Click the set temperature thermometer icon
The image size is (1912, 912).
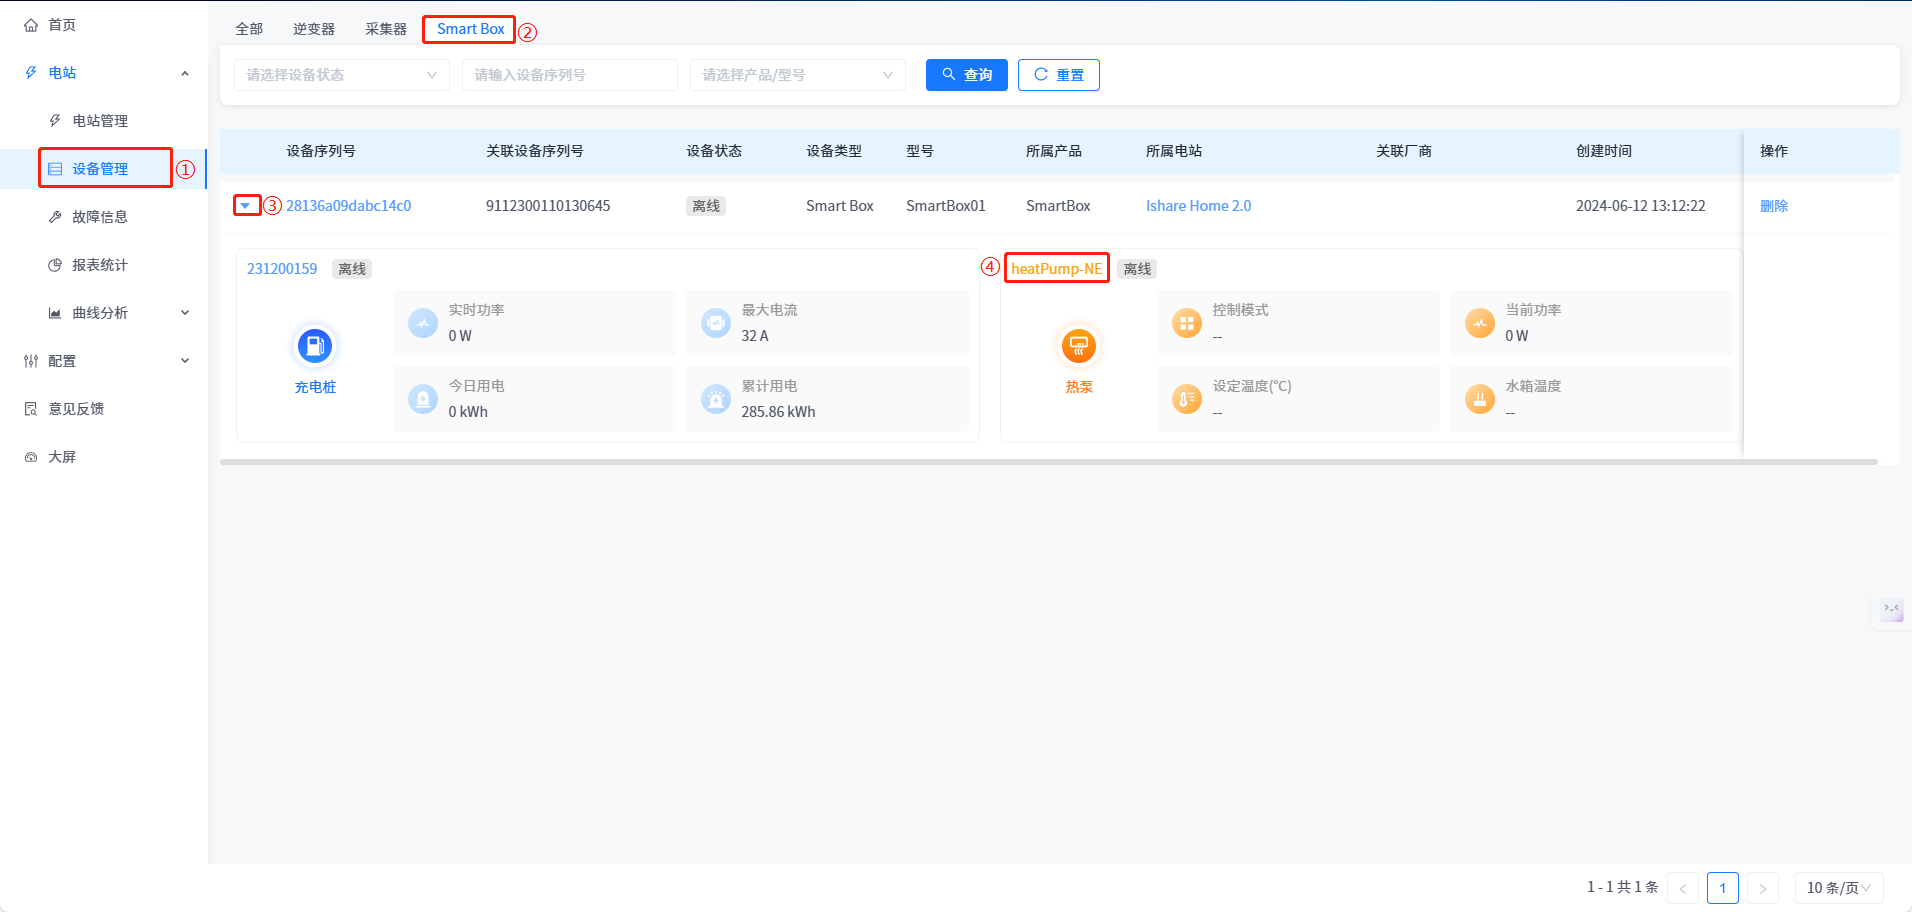1186,399
